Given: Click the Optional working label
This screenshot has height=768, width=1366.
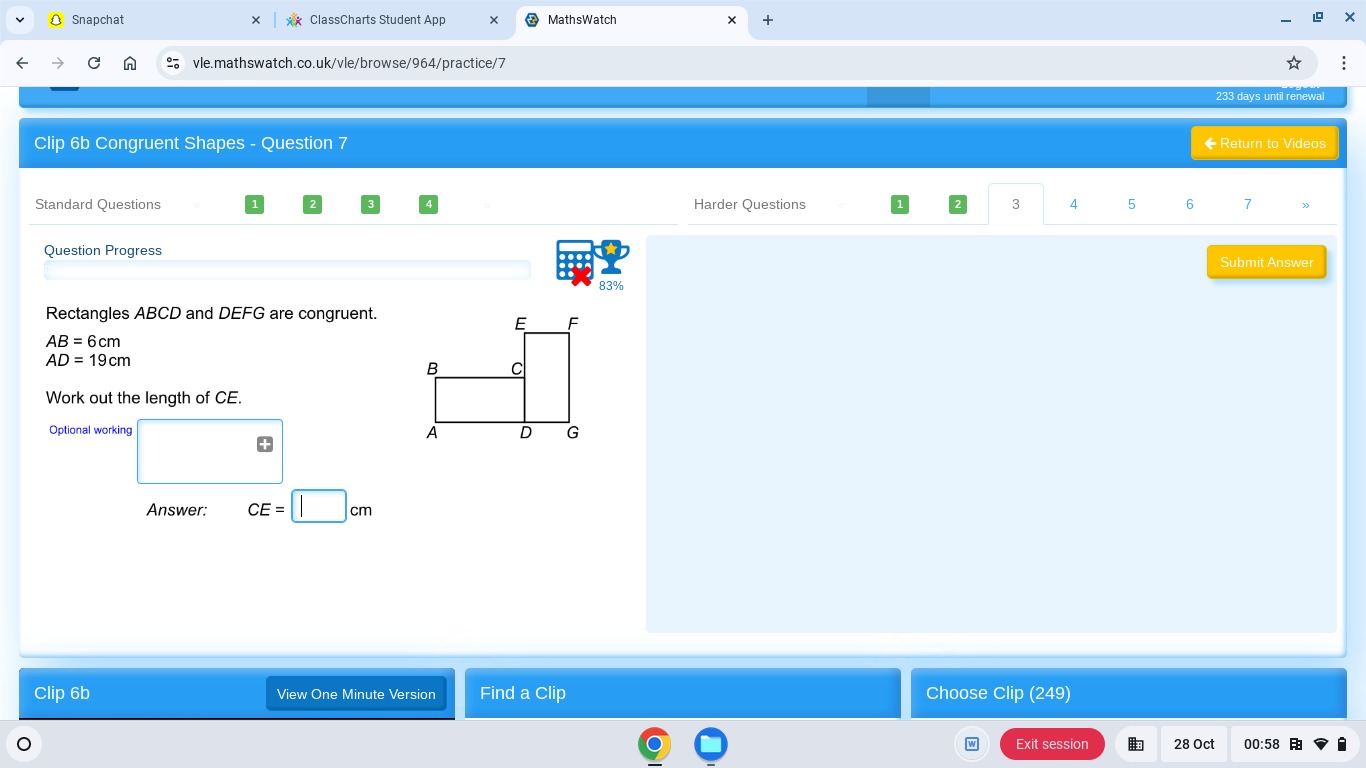Looking at the screenshot, I should coord(91,430).
